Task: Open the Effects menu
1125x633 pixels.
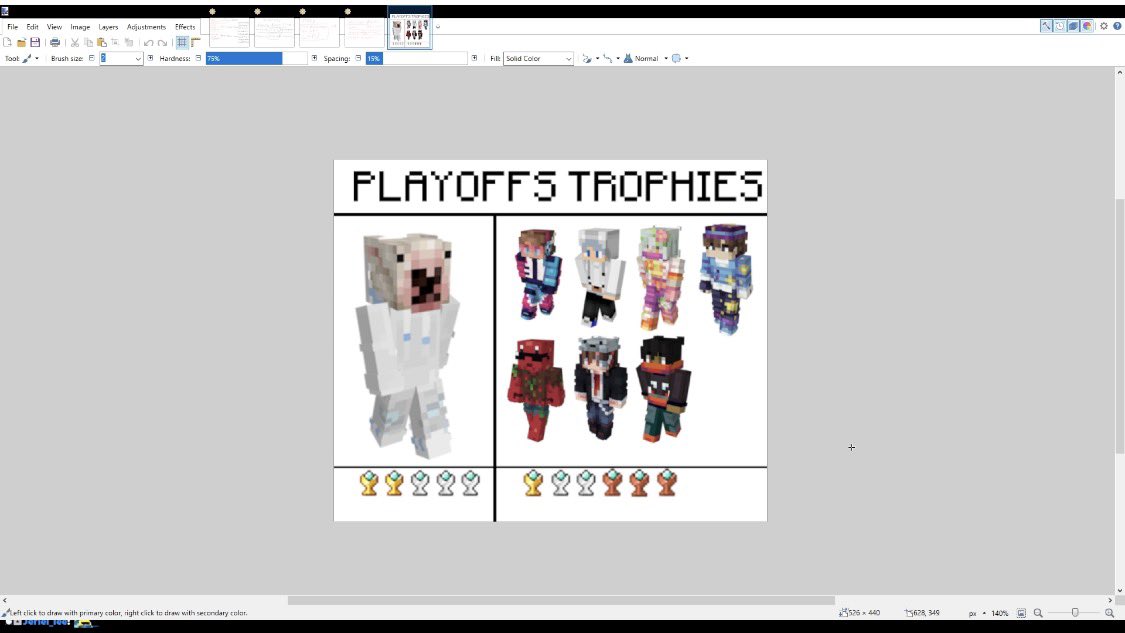Action: point(185,27)
